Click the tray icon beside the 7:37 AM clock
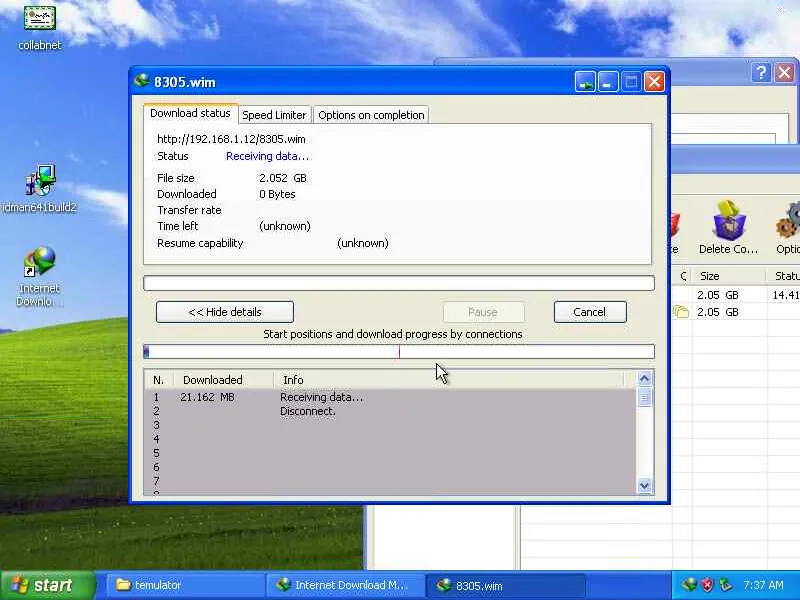 coord(724,585)
